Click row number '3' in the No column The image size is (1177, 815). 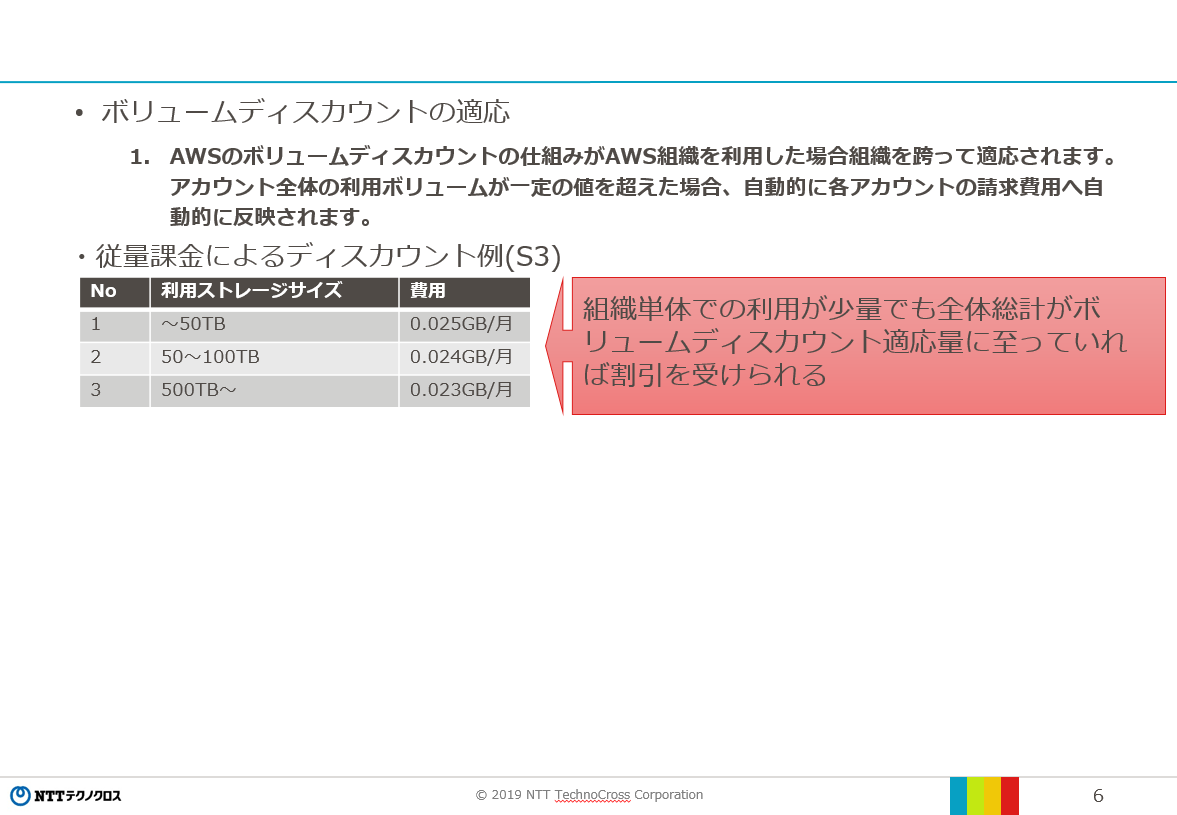coord(114,391)
